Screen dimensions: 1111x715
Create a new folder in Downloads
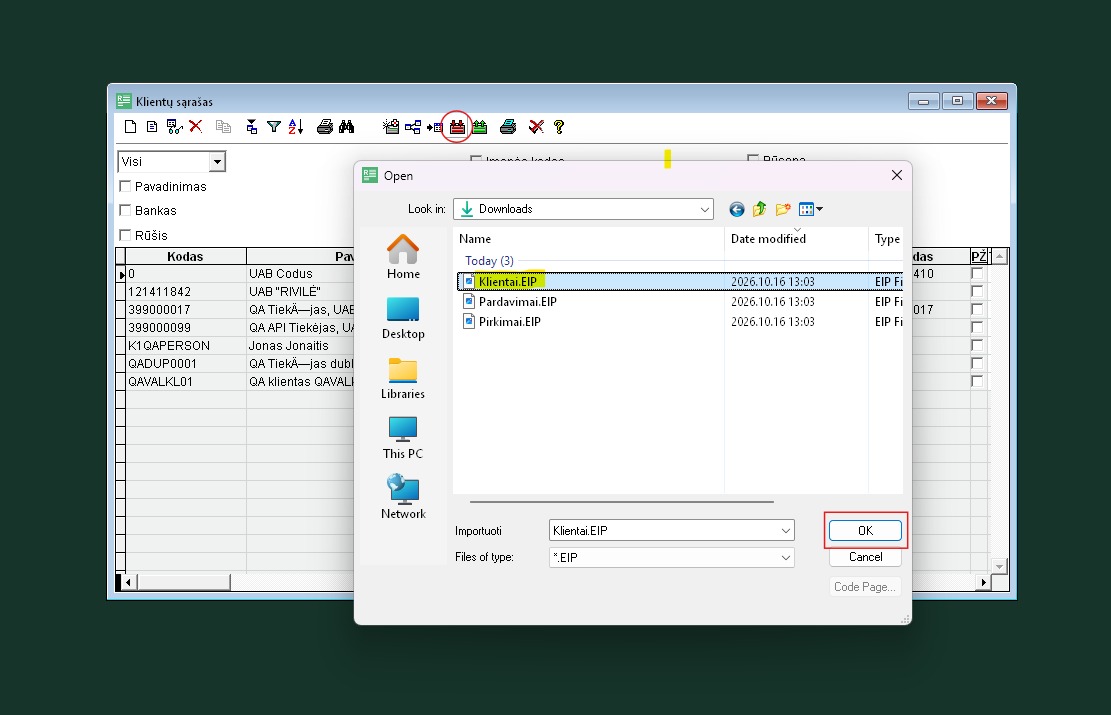(x=783, y=209)
